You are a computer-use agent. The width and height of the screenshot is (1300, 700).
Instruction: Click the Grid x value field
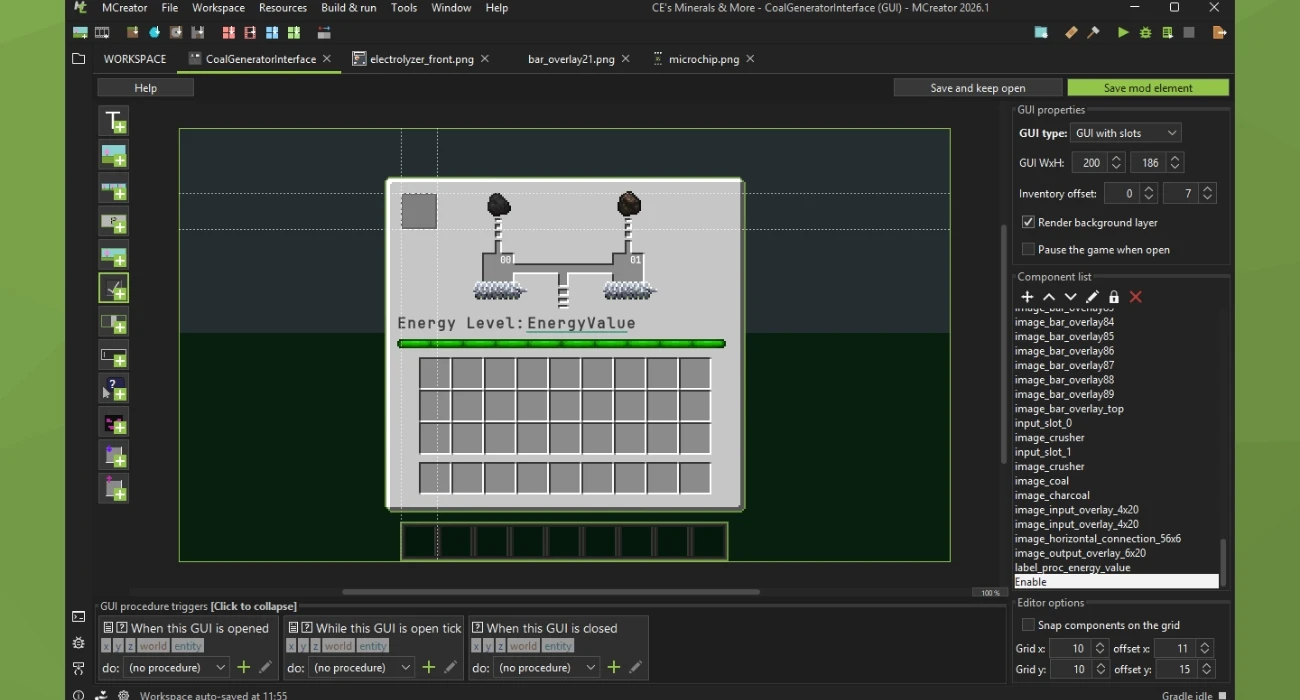click(1070, 648)
